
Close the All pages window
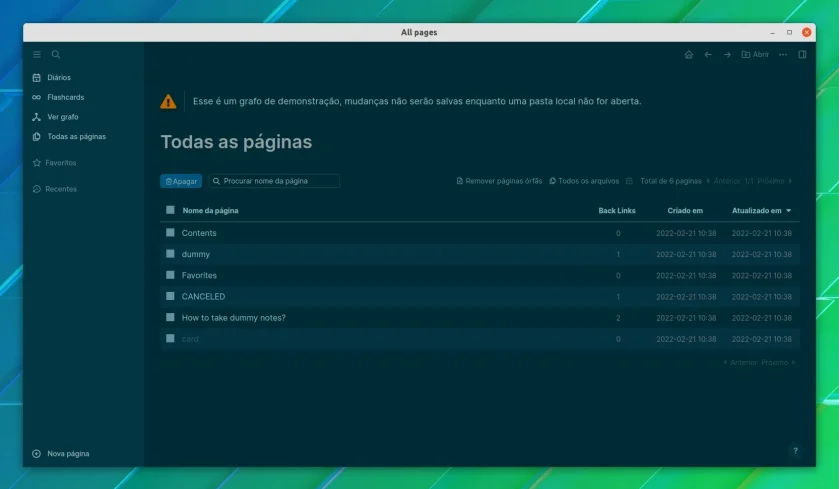[806, 32]
